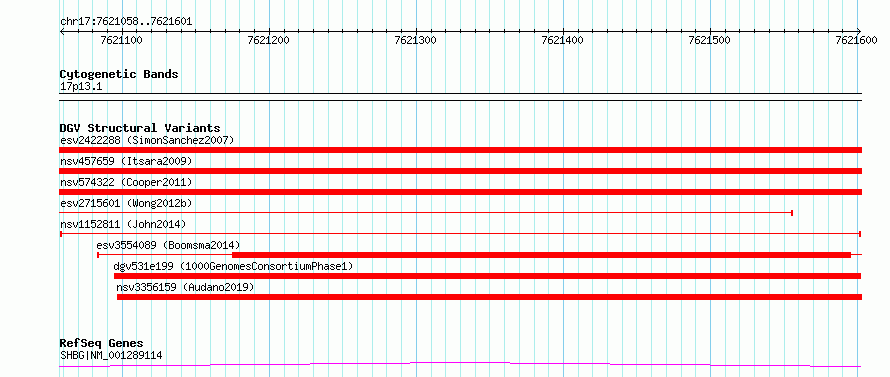Click variant label esv3554089 (Boomsma2014)
This screenshot has width=890, height=377.
[169, 245]
